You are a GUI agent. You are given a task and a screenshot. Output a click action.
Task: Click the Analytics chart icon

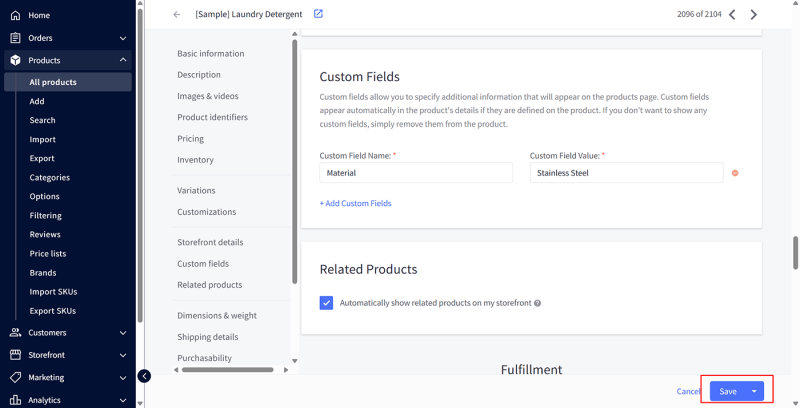[15, 400]
